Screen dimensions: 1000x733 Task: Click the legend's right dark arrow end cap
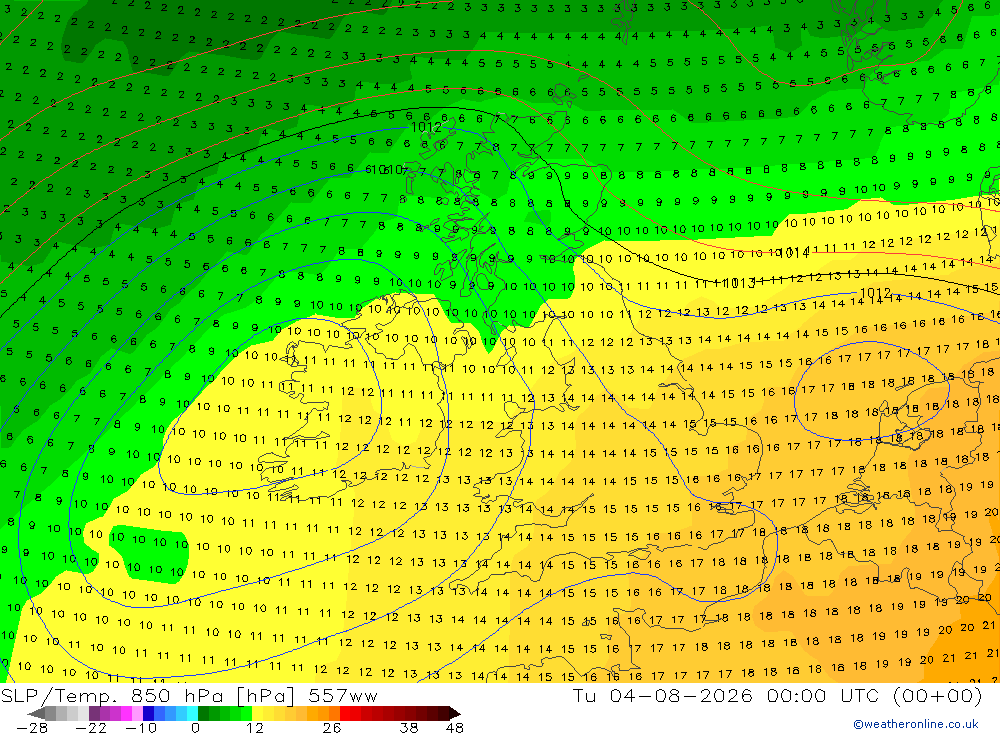pyautogui.click(x=455, y=714)
